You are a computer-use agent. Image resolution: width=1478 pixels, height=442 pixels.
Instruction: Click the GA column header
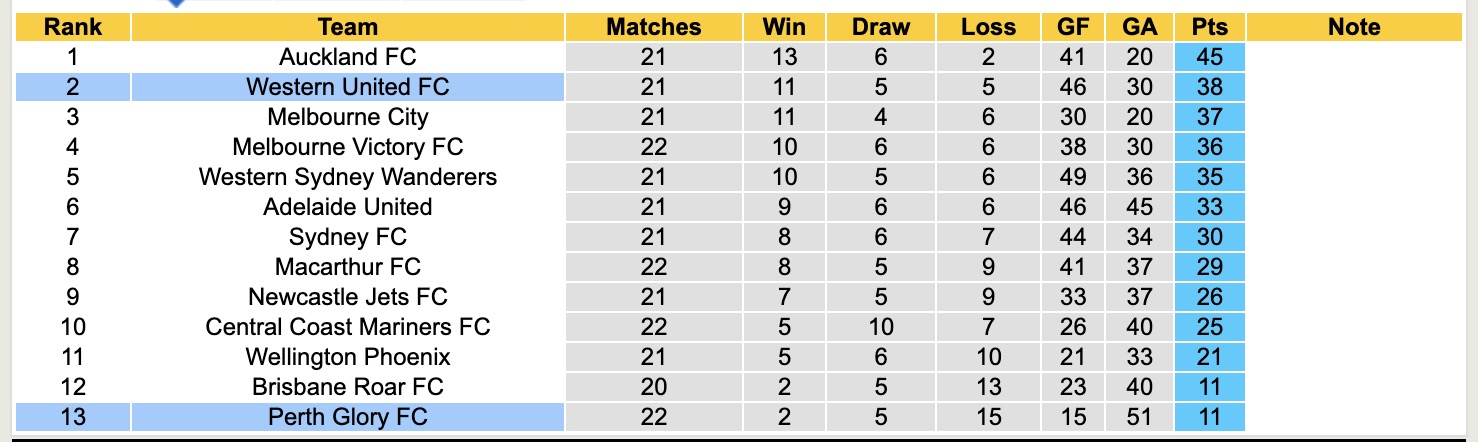pyautogui.click(x=1139, y=27)
